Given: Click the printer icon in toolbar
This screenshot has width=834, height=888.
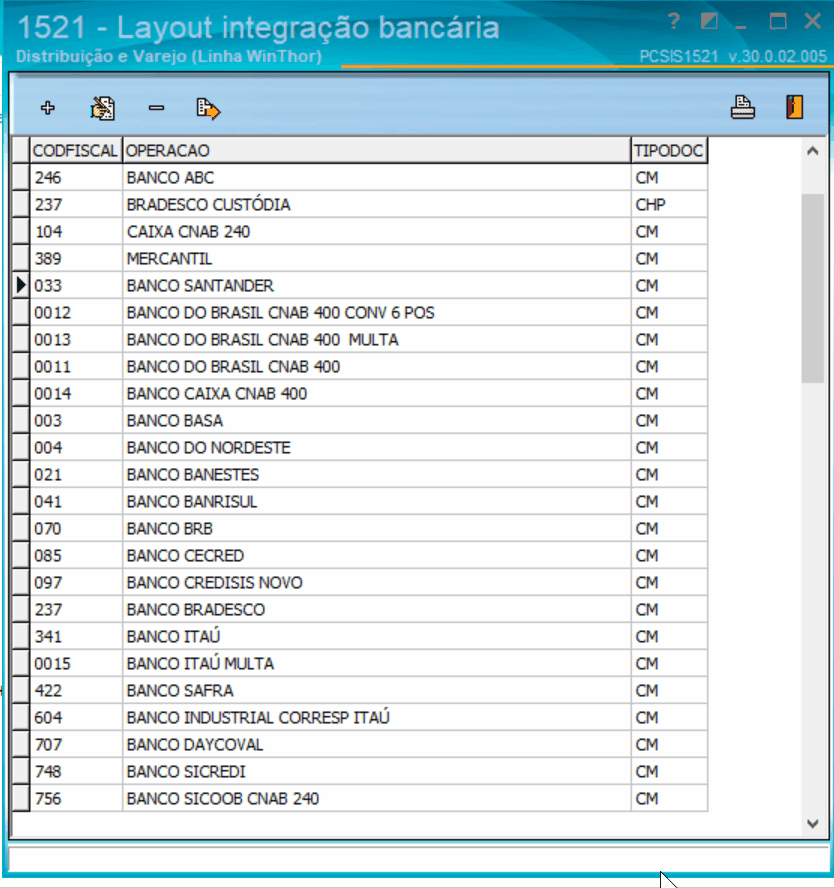Looking at the screenshot, I should 742,106.
